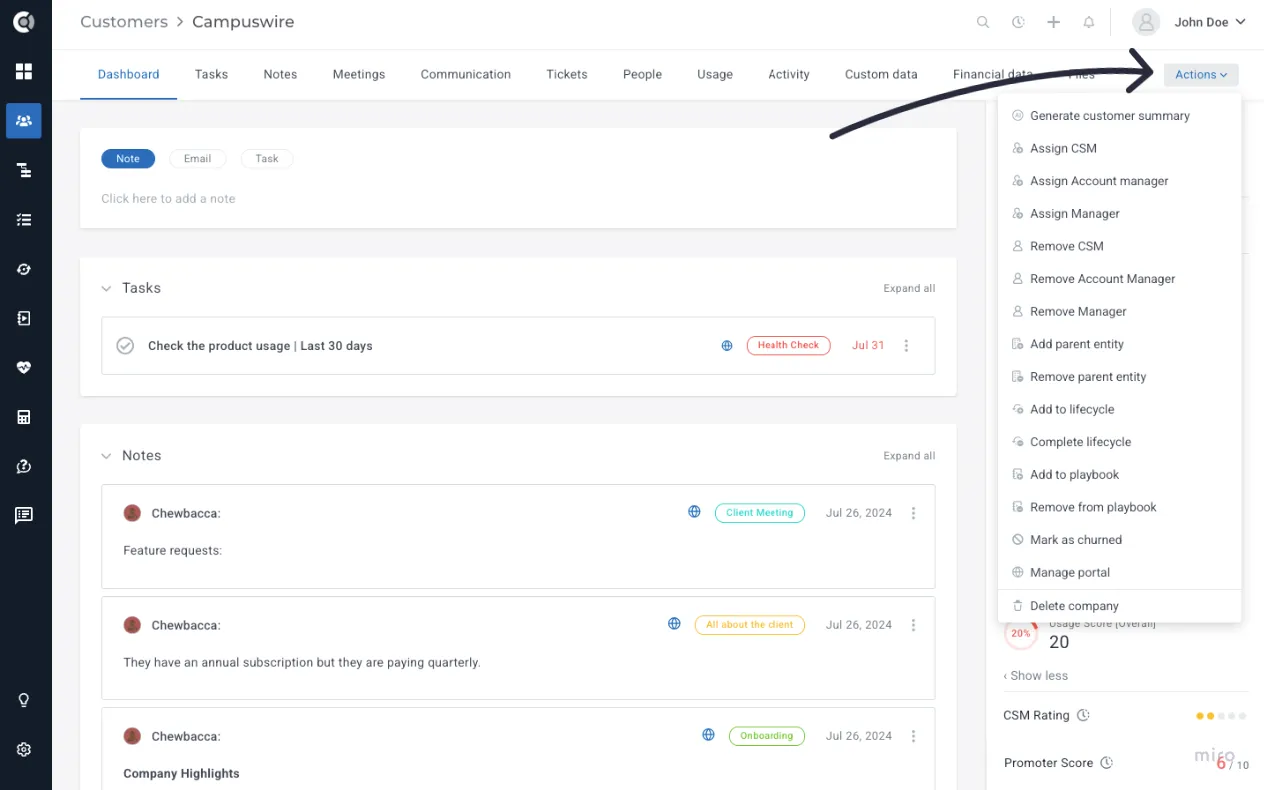Click history icon next to CSM Rating
1264x790 pixels.
[x=1083, y=715]
